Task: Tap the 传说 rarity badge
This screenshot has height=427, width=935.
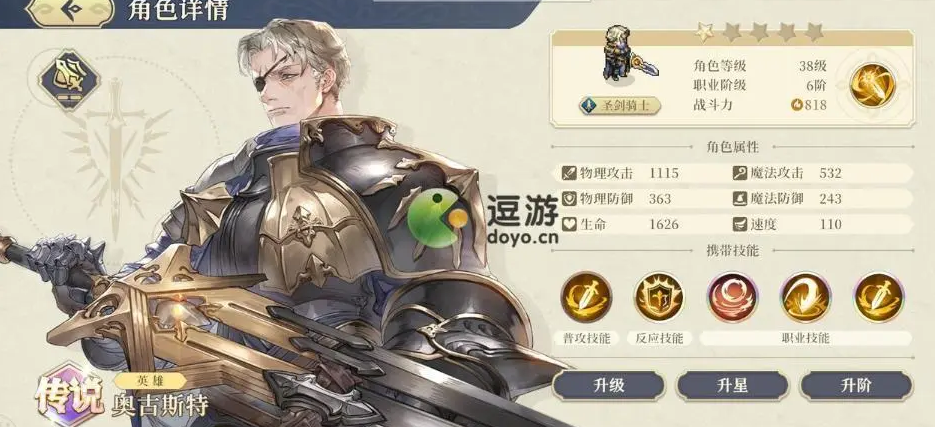Action: click(69, 394)
